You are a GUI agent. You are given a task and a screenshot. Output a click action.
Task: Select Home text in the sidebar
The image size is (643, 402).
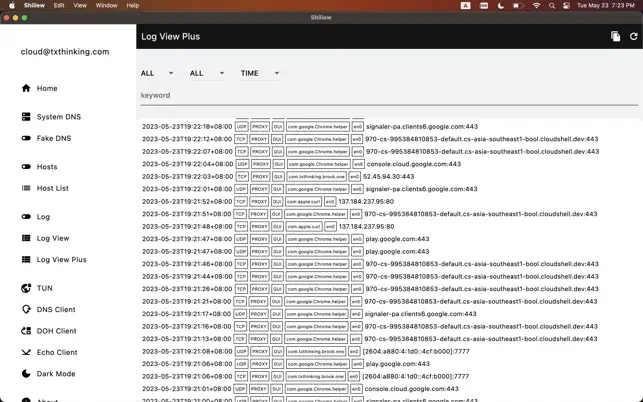47,88
